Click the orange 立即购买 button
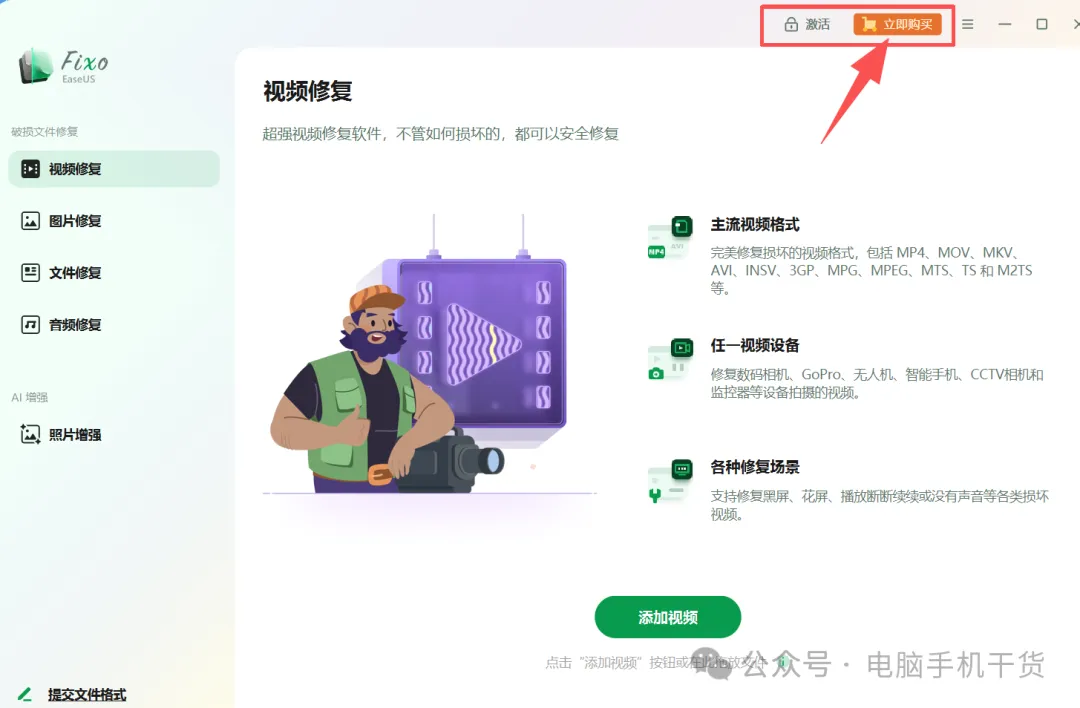Image resolution: width=1080 pixels, height=708 pixels. [x=897, y=25]
